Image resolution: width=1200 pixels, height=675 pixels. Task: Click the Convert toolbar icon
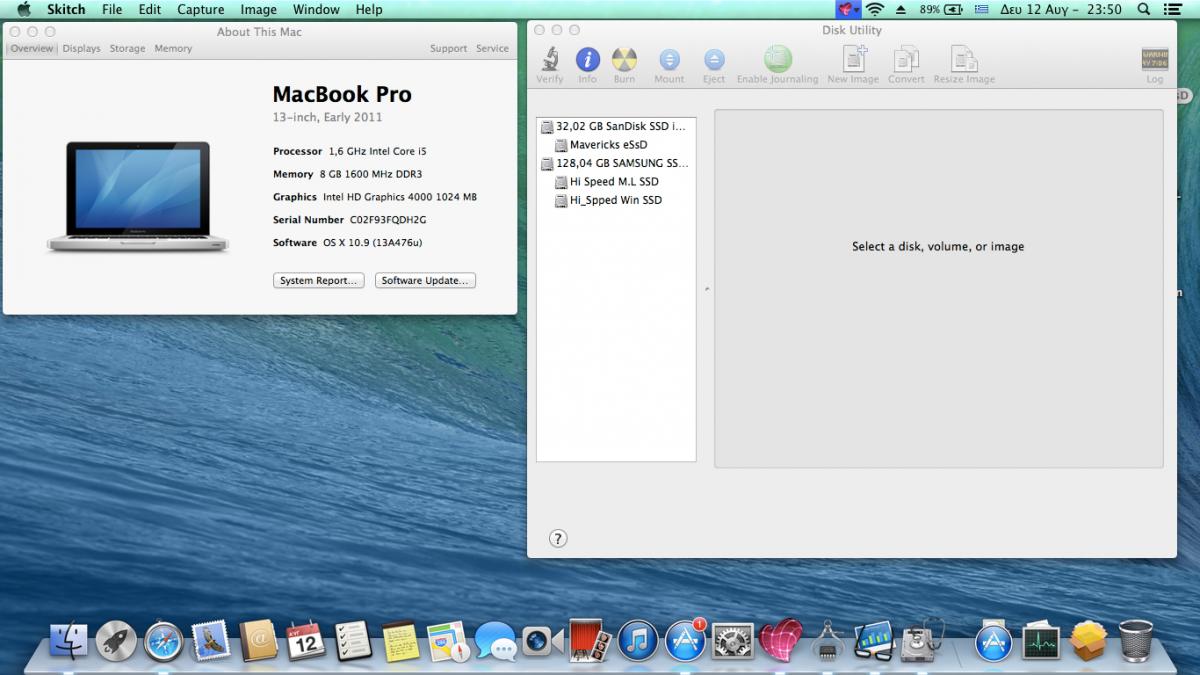click(906, 65)
